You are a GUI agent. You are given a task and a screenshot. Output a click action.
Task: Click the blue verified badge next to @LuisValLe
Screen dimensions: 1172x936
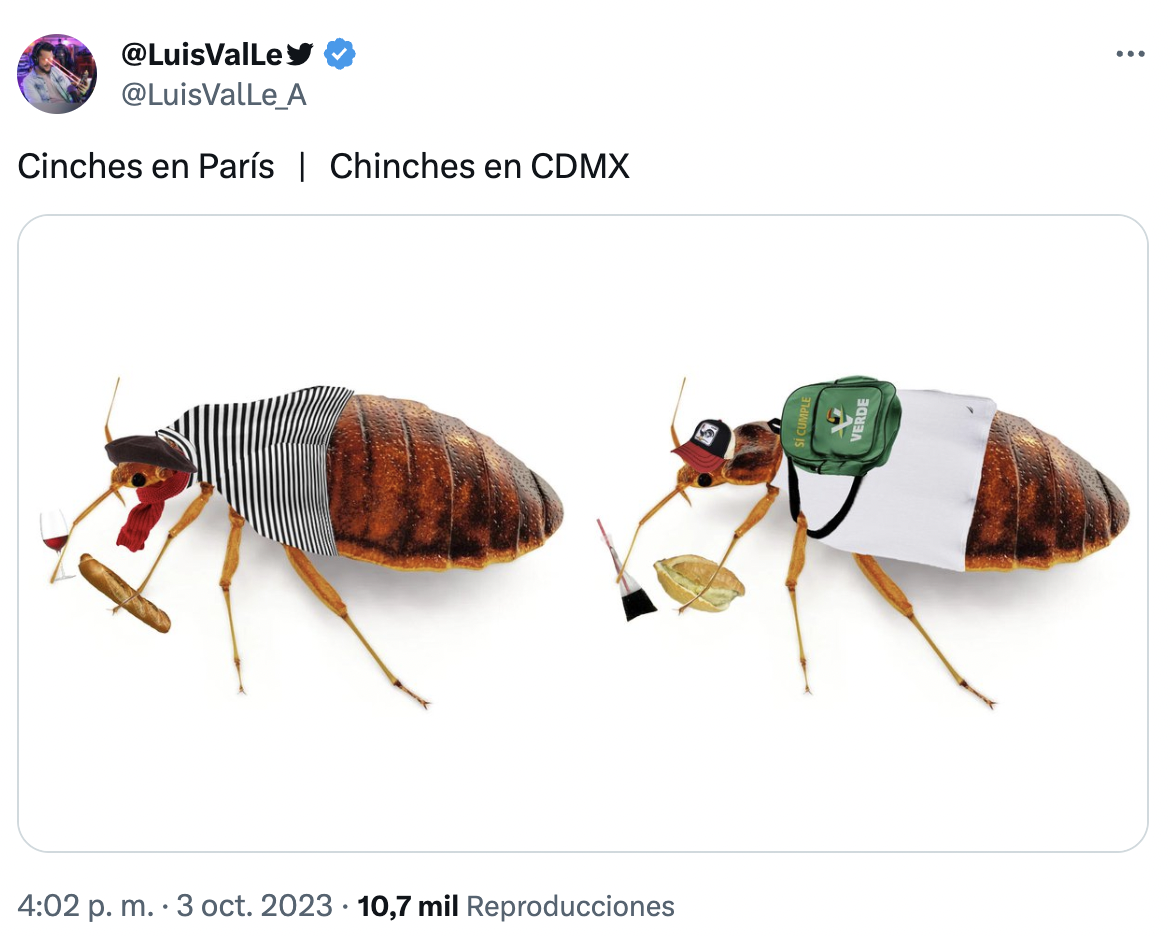point(340,55)
